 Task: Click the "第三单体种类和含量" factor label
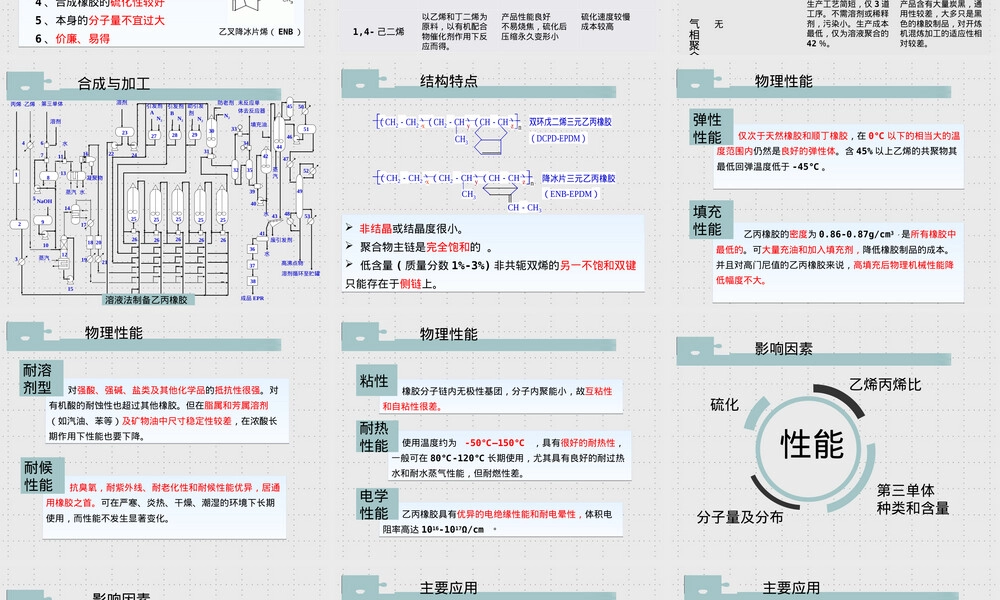click(913, 499)
